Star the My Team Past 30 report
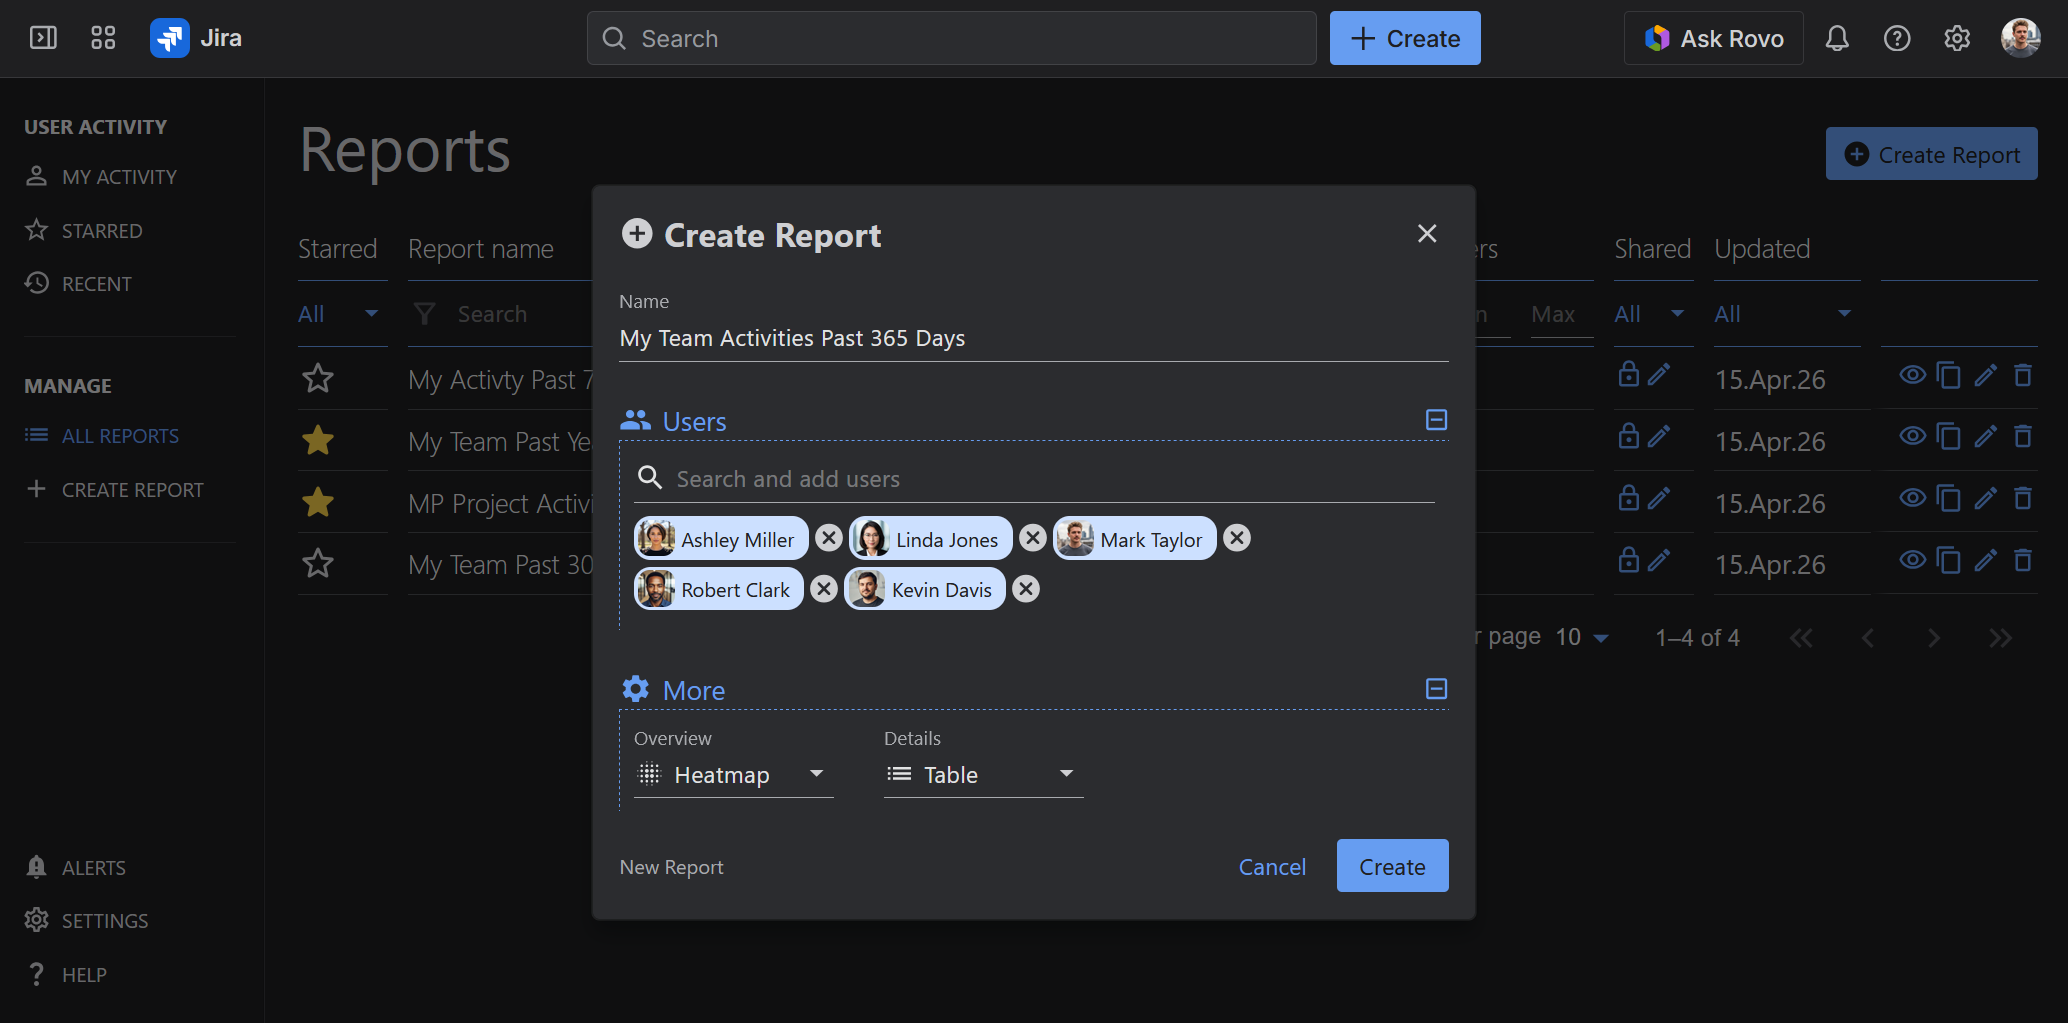The height and width of the screenshot is (1023, 2068). coord(317,563)
